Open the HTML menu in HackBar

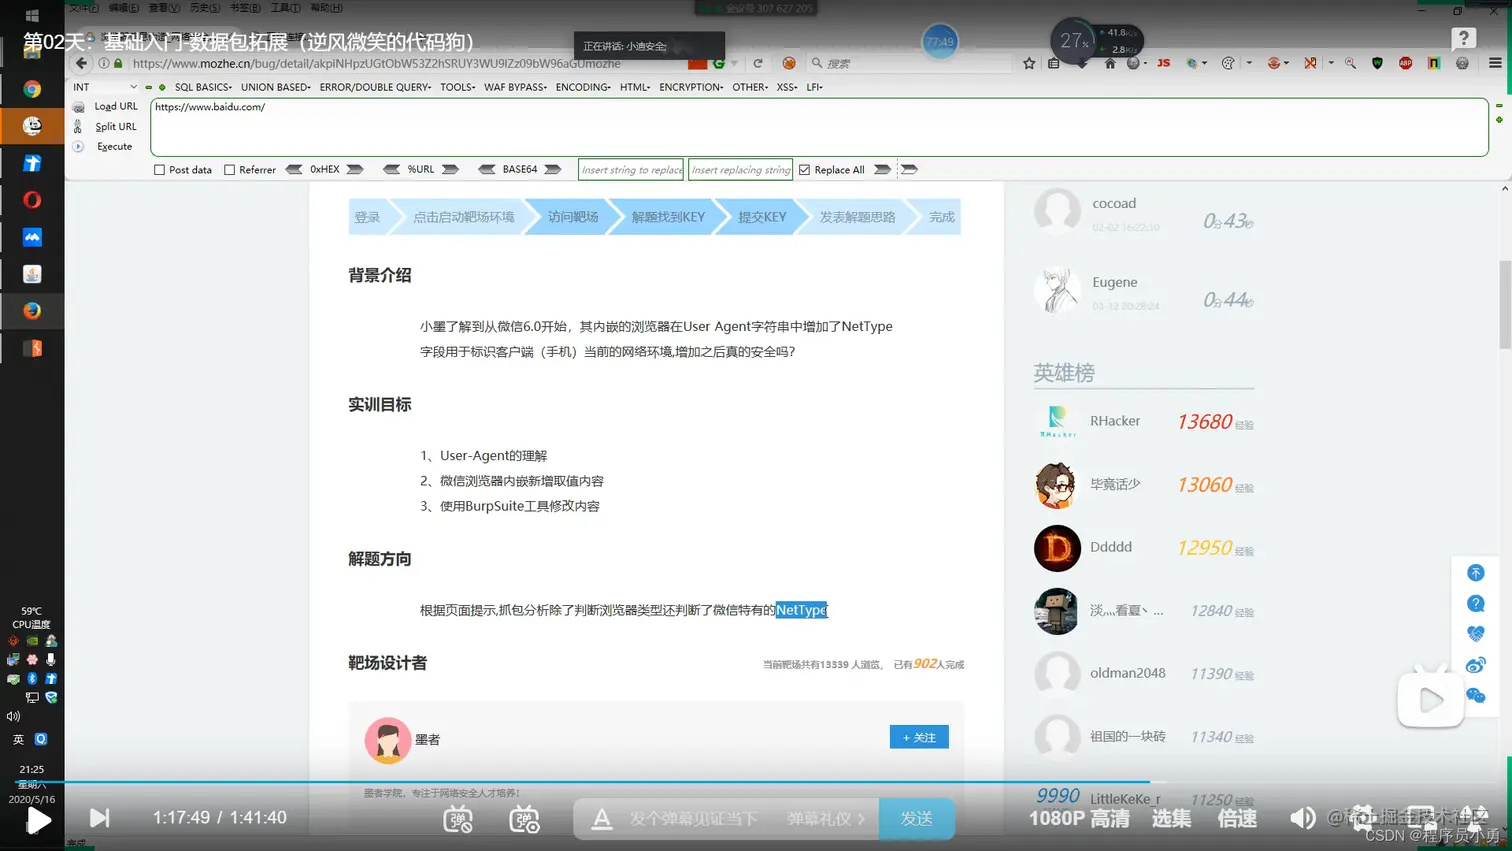(634, 87)
